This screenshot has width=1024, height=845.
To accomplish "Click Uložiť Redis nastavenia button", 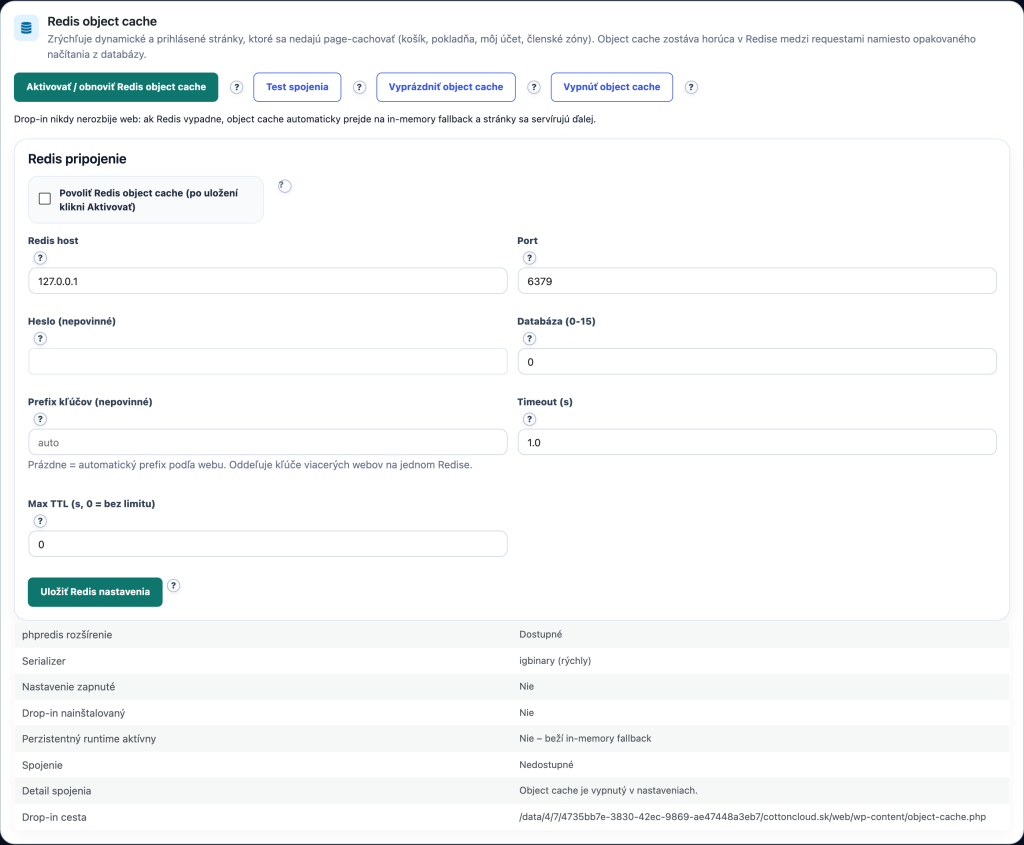I will click(x=95, y=592).
